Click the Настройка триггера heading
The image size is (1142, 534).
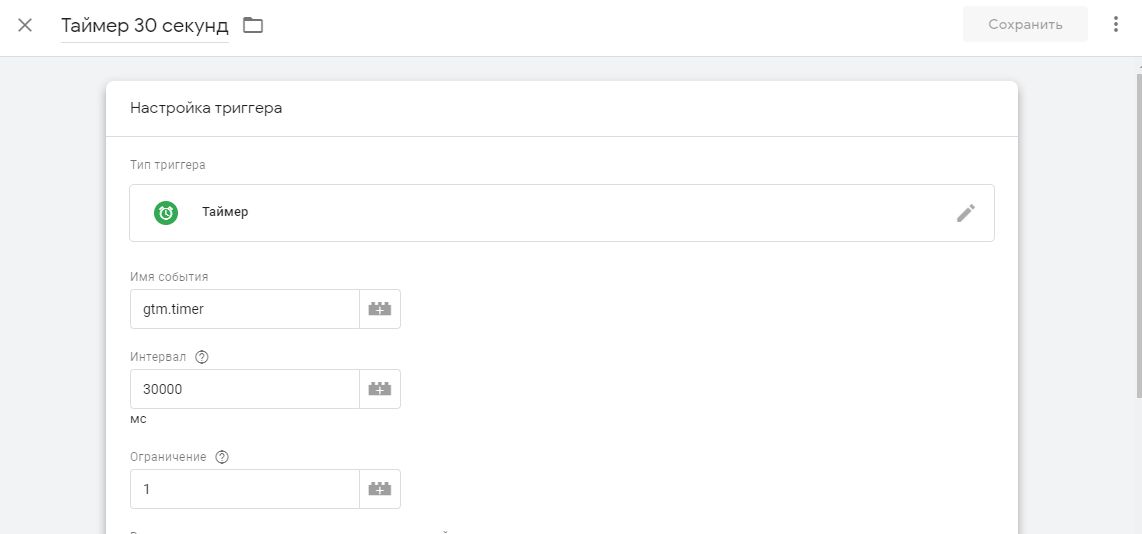(206, 108)
